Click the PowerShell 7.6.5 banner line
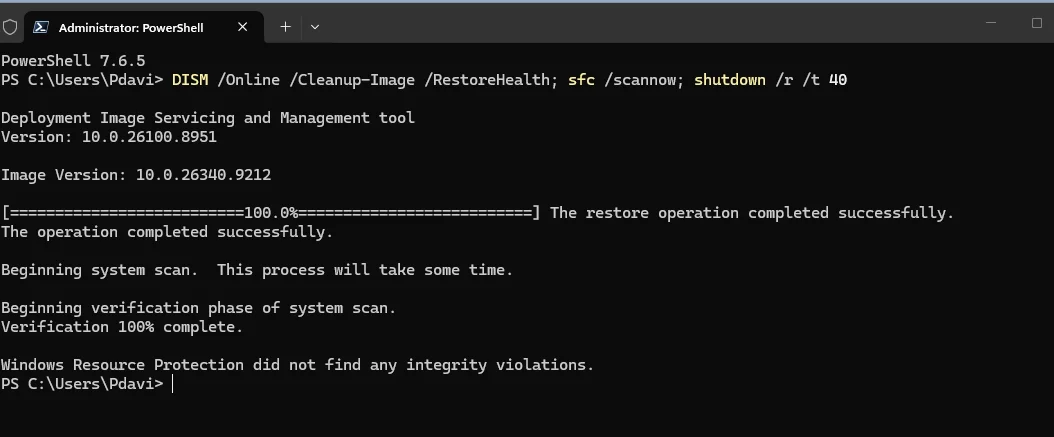 click(73, 61)
